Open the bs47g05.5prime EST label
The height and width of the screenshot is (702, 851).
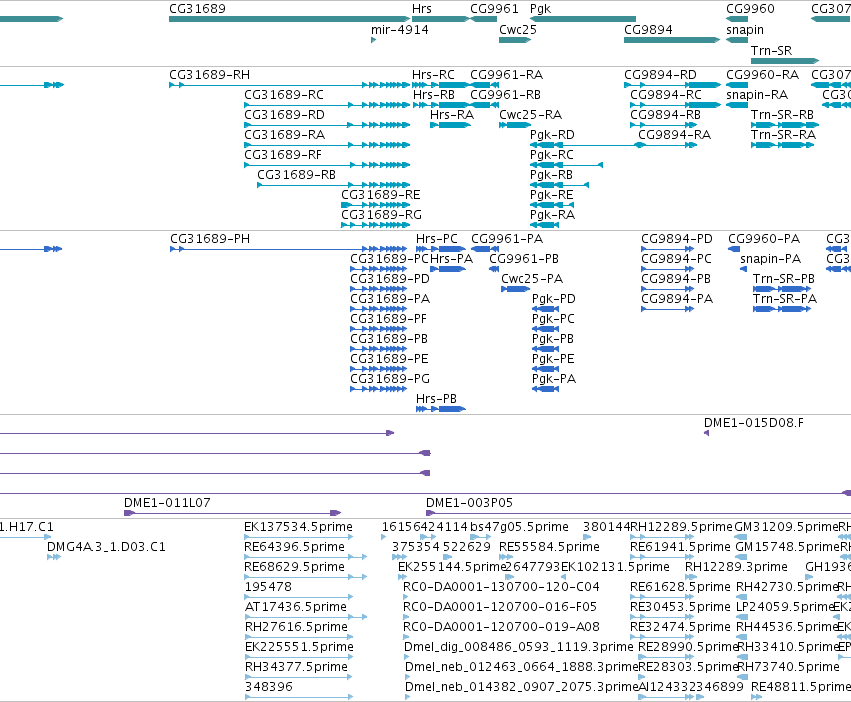pyautogui.click(x=519, y=527)
